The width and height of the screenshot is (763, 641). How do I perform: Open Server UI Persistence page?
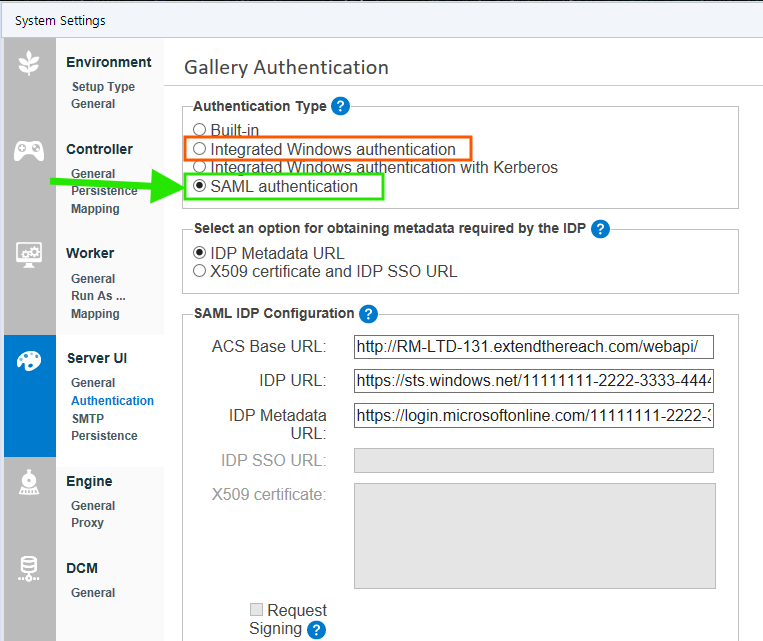(x=104, y=436)
